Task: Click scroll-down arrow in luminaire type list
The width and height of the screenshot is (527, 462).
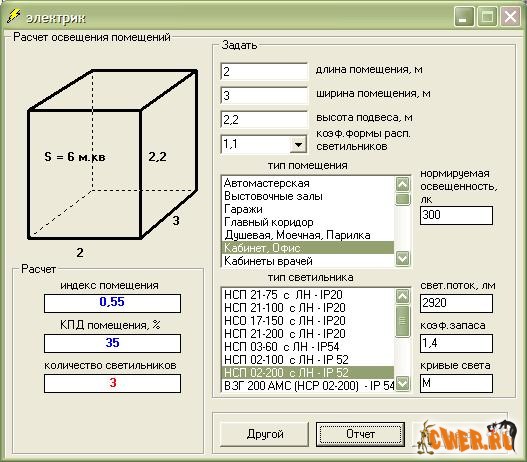Action: (403, 383)
